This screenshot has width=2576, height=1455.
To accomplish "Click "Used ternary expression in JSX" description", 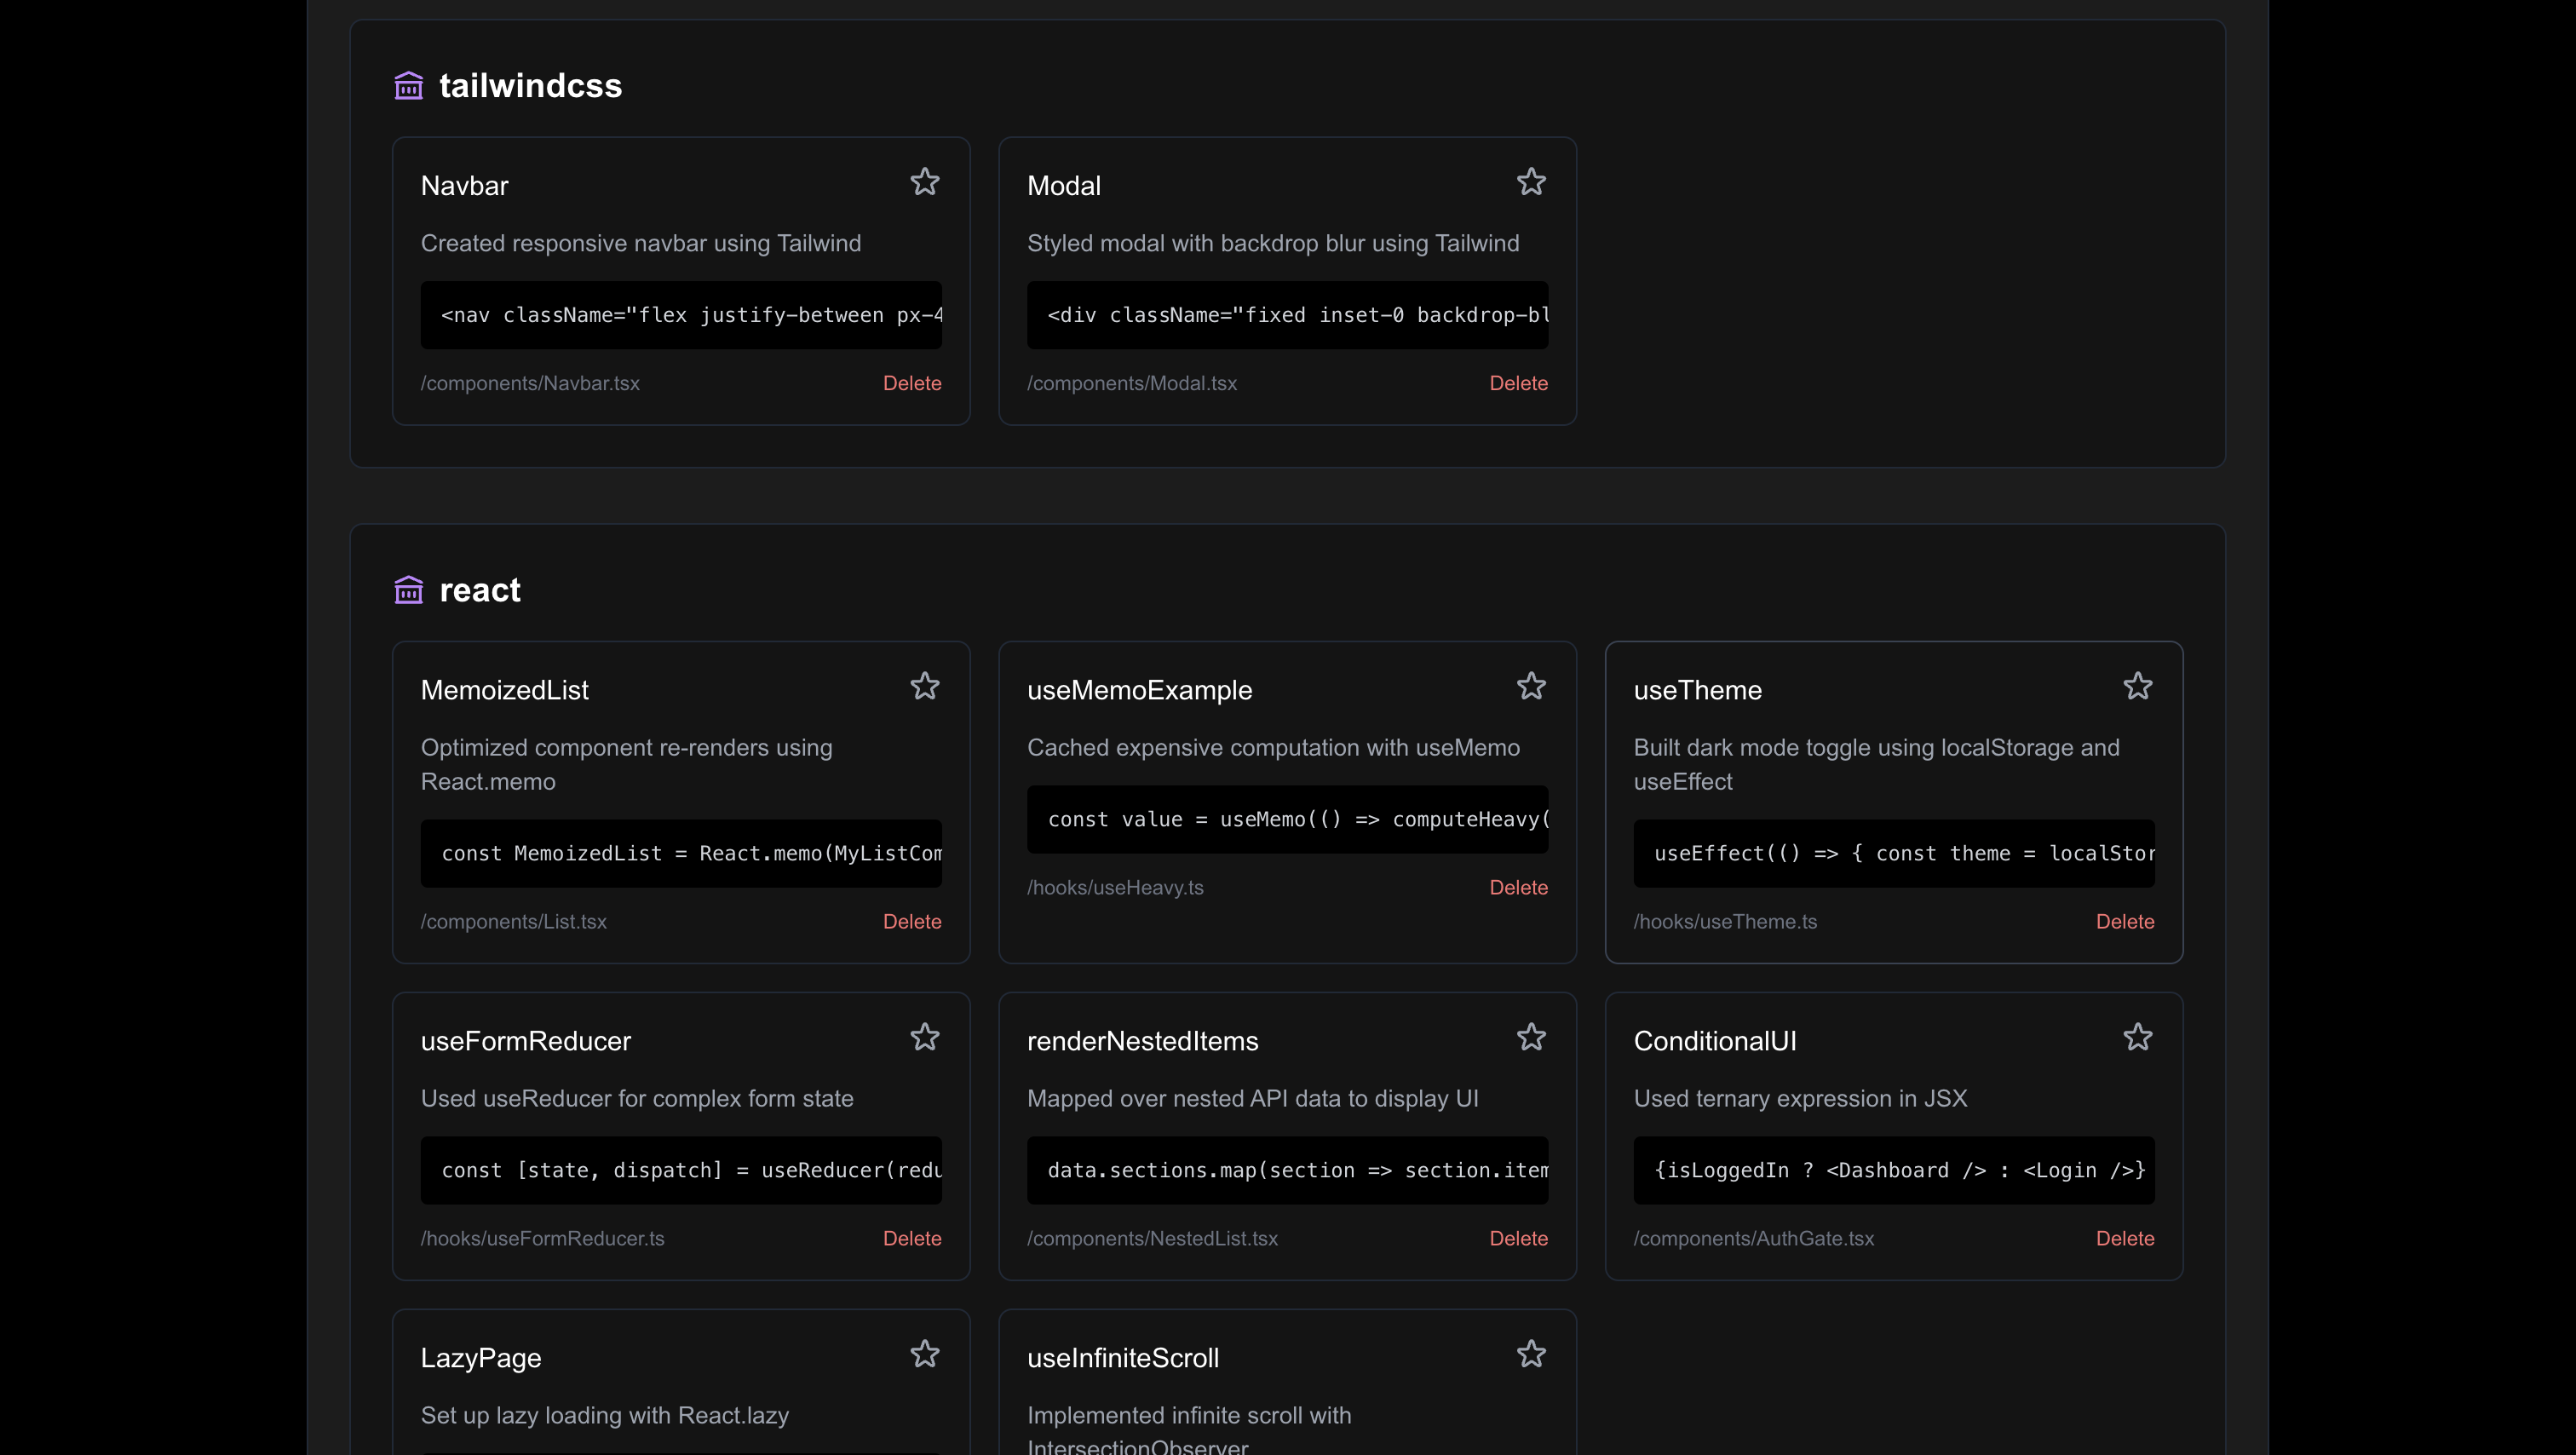I will pos(1800,1098).
